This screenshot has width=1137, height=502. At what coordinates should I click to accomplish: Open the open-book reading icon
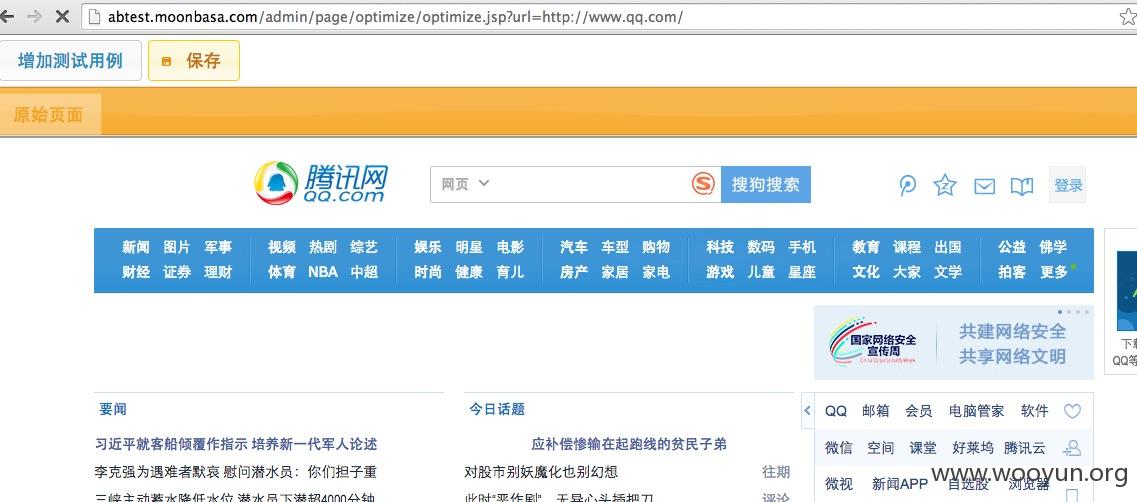1022,186
